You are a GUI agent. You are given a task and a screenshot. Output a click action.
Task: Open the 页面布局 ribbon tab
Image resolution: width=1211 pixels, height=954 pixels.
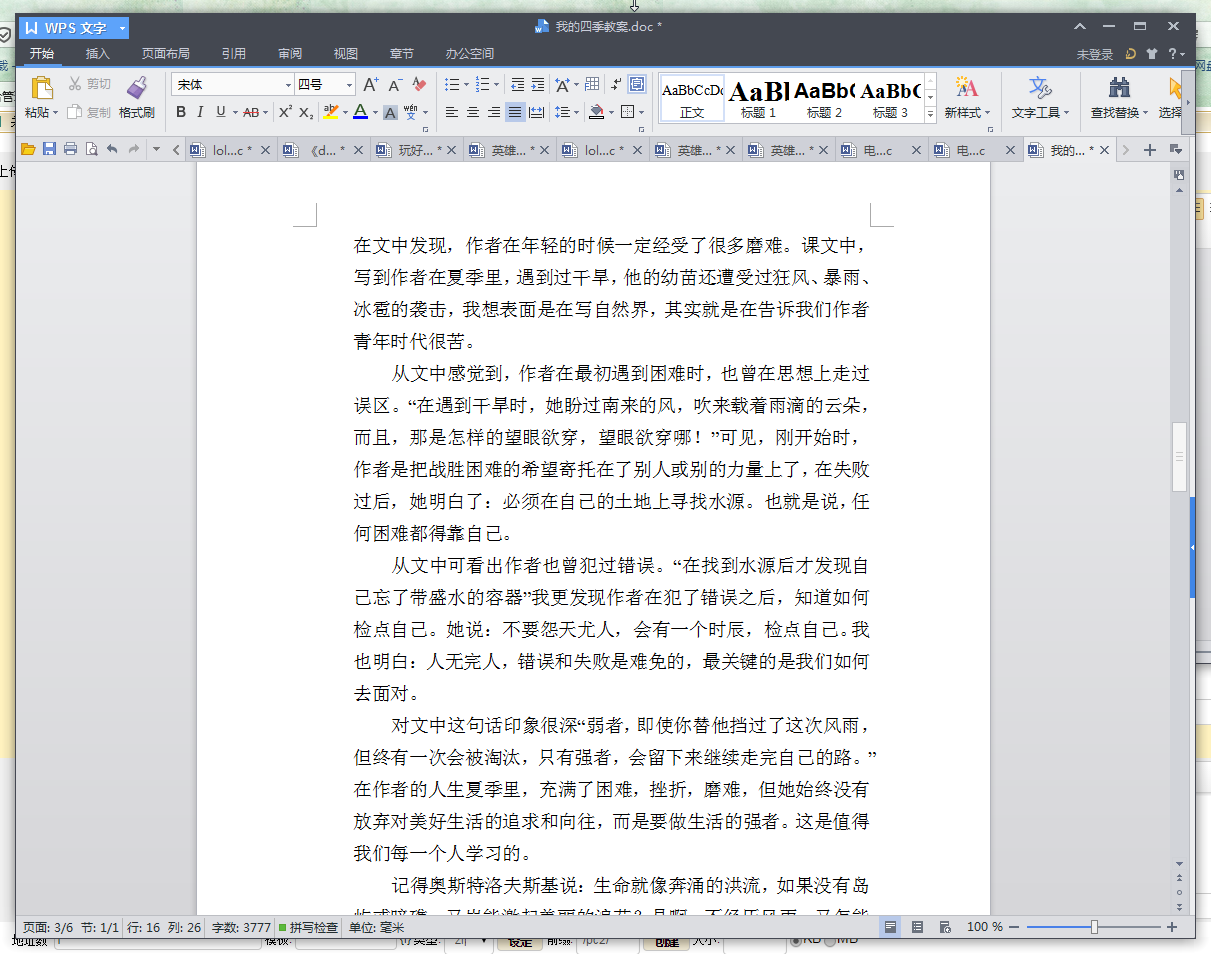point(165,54)
